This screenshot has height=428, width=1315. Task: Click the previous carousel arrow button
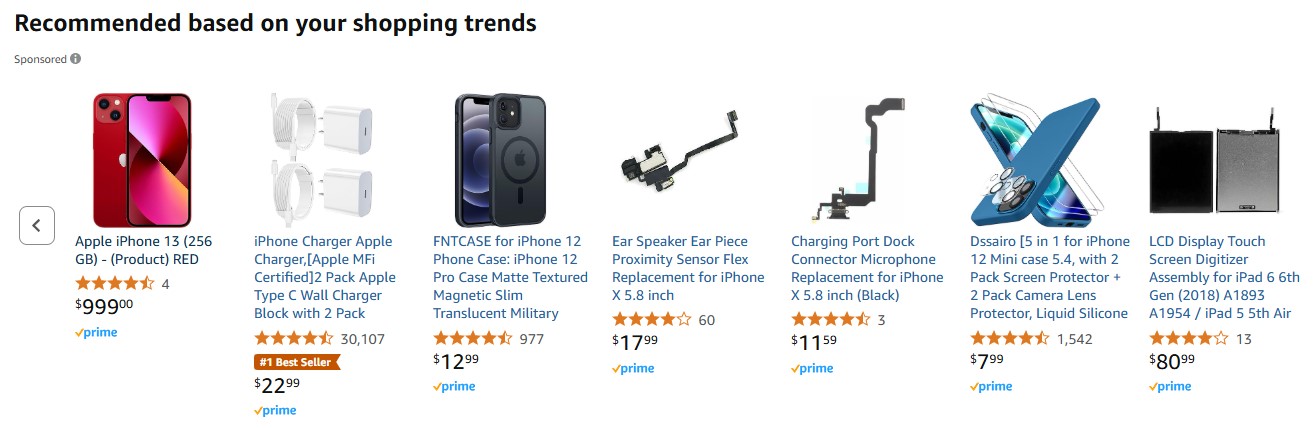pyautogui.click(x=36, y=225)
